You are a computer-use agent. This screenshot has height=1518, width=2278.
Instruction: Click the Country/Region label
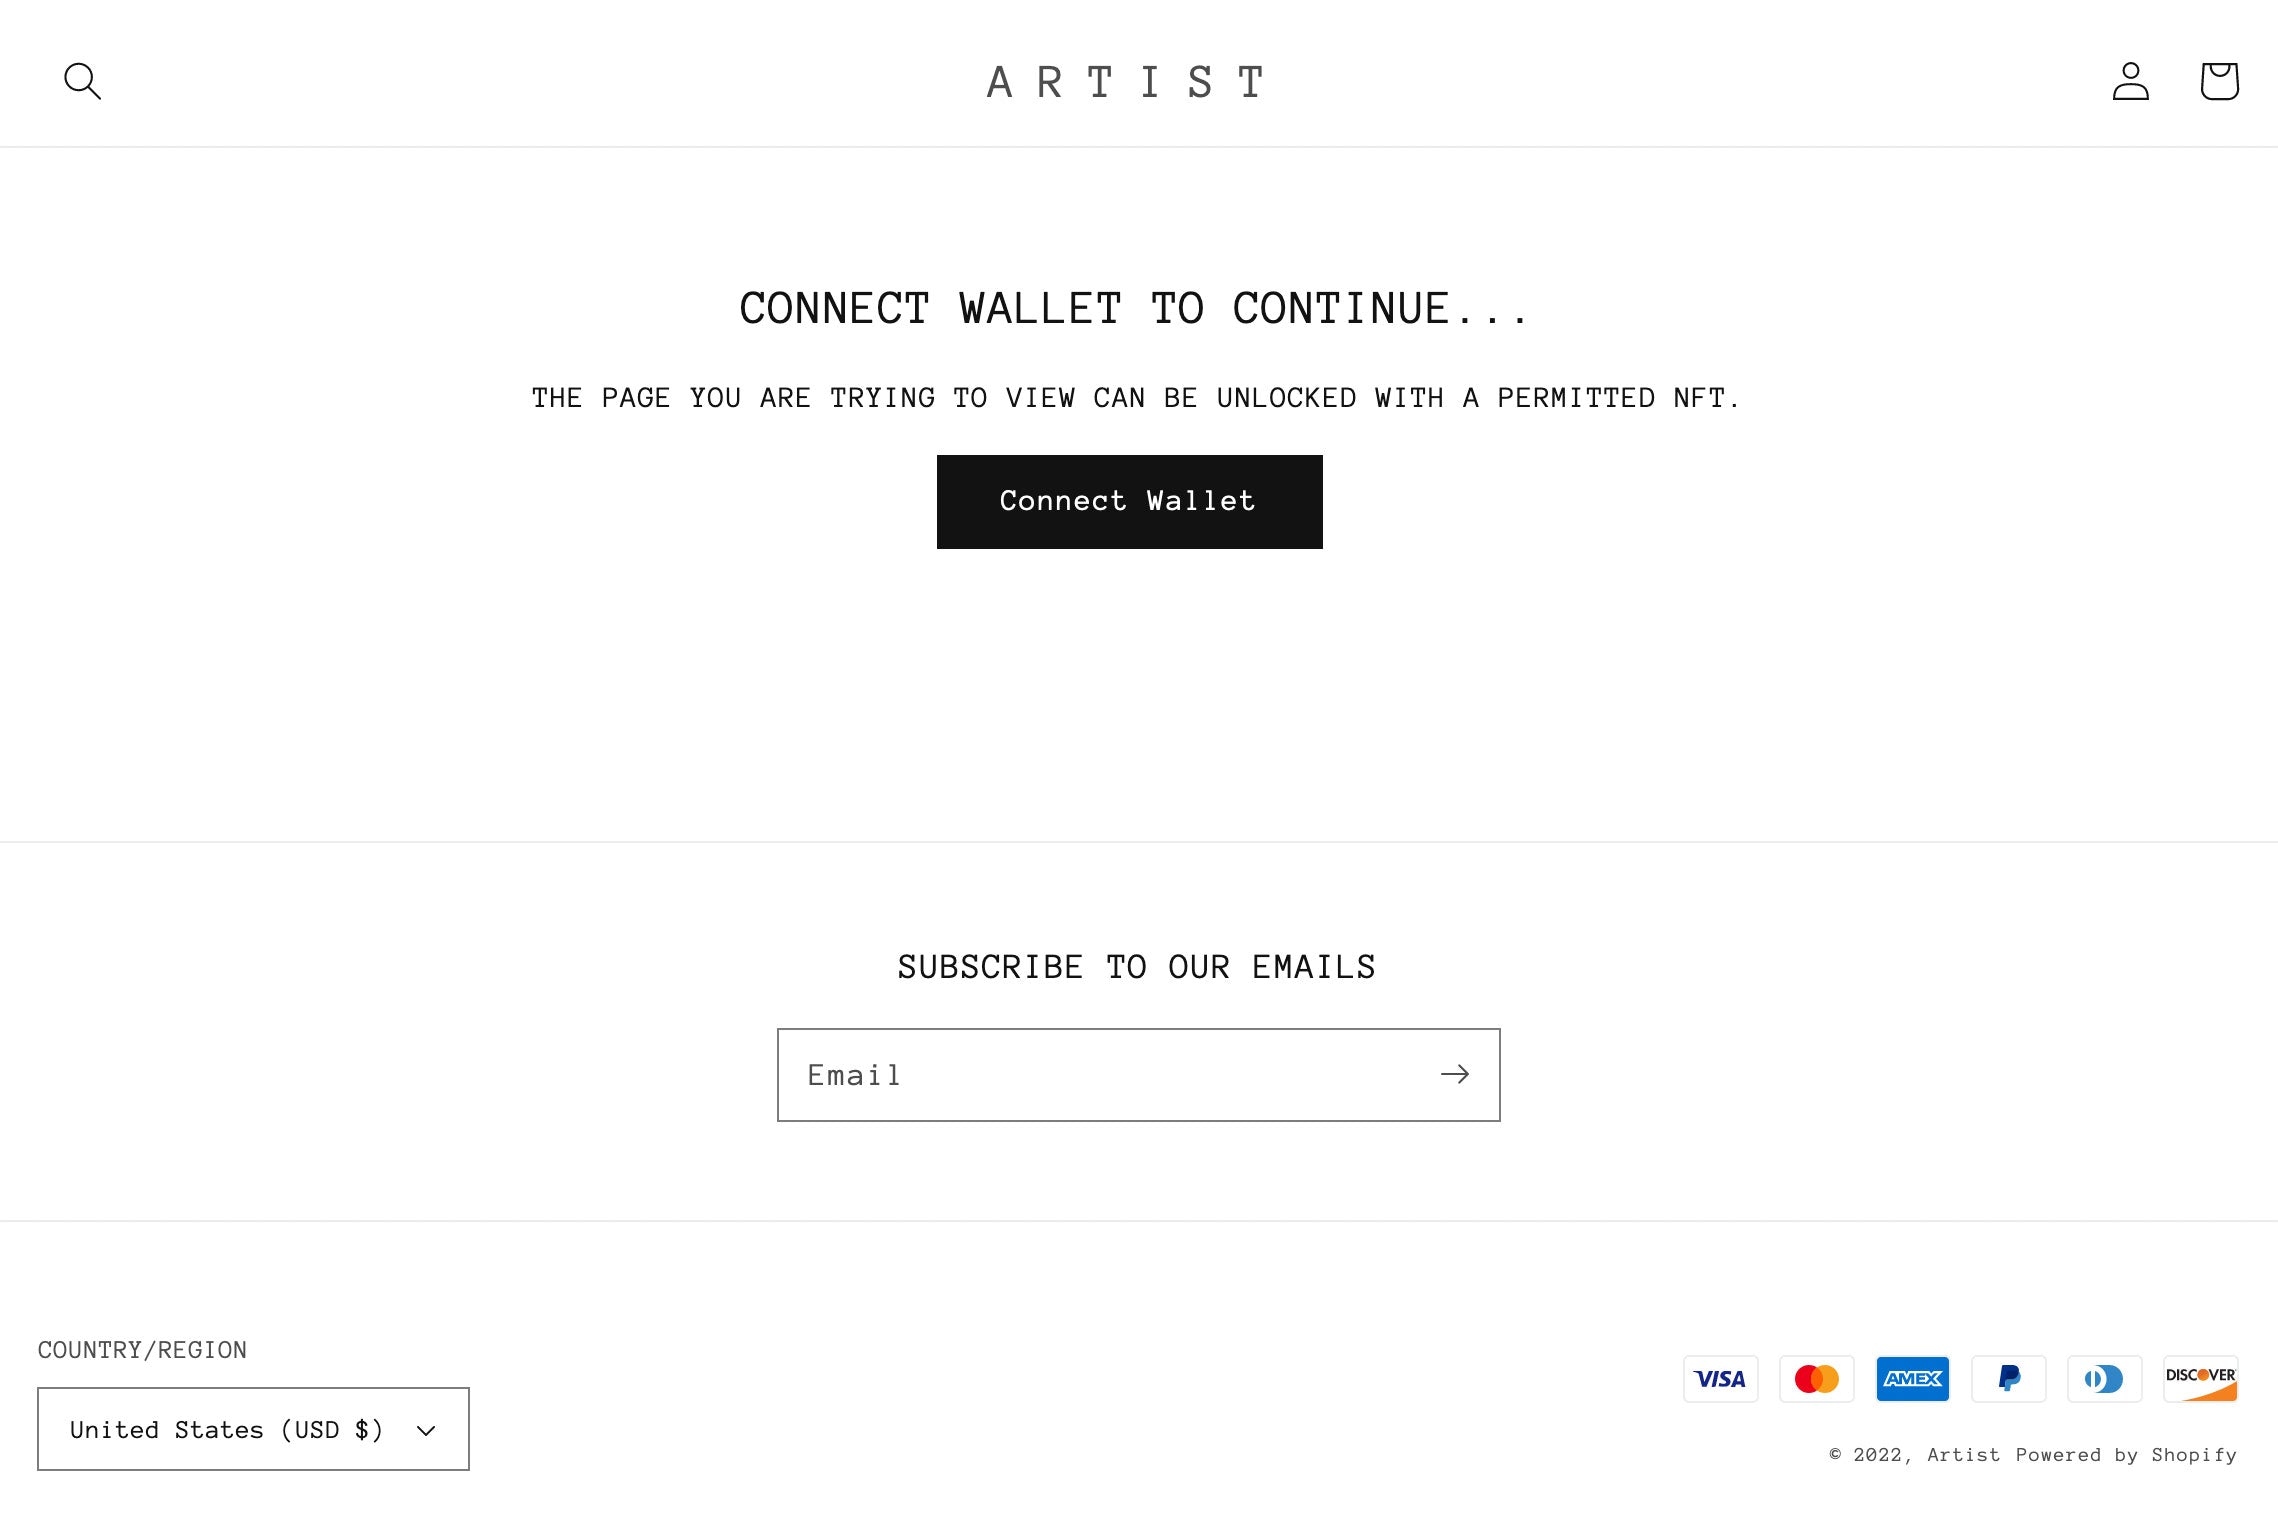142,1350
